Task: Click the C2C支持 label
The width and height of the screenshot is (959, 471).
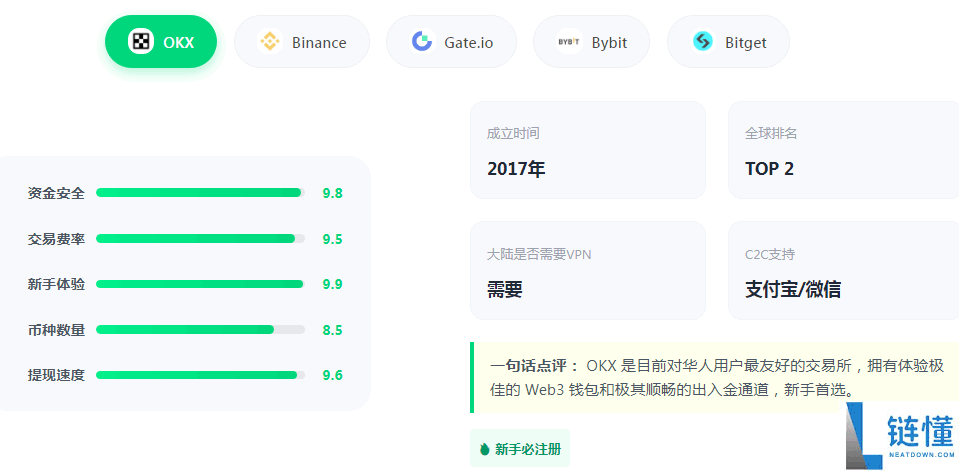Action: coord(769,254)
